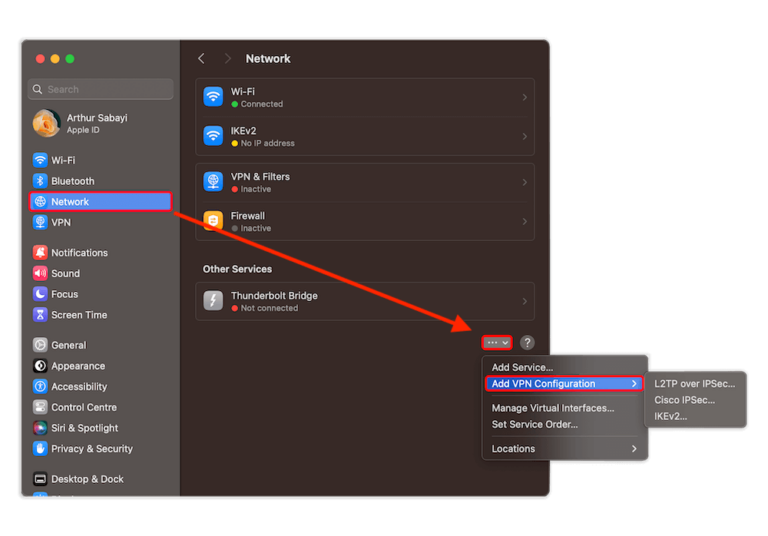Open Screen Time settings
768x536 pixels.
pyautogui.click(x=100, y=315)
